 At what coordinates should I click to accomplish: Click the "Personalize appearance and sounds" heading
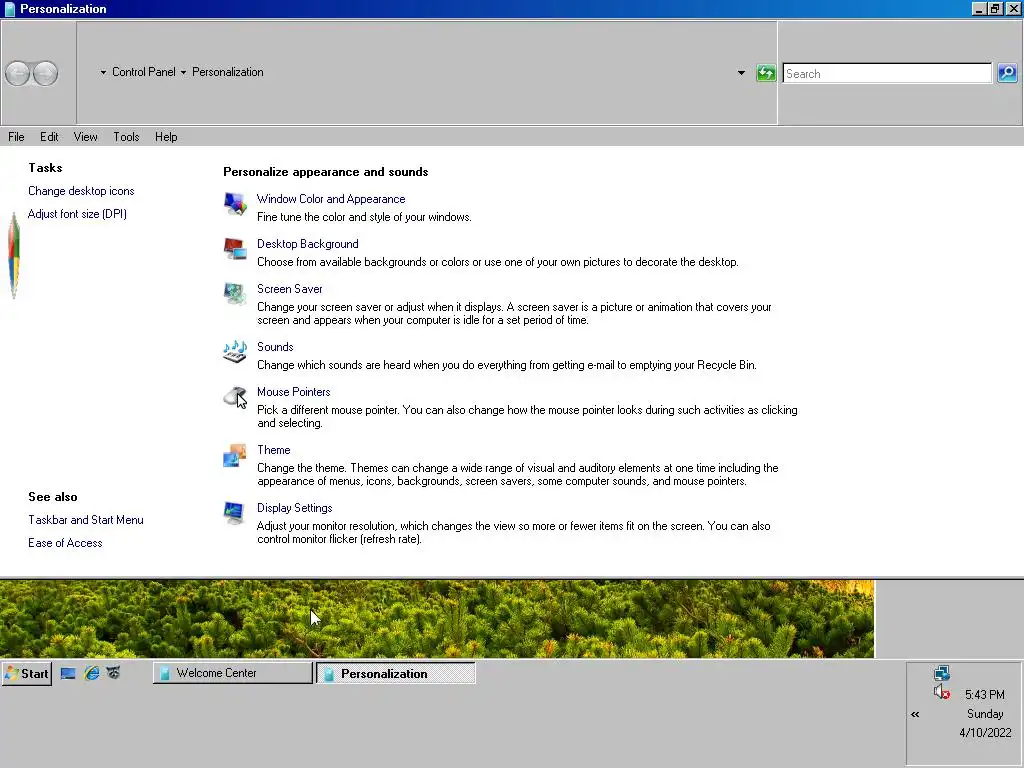(326, 172)
